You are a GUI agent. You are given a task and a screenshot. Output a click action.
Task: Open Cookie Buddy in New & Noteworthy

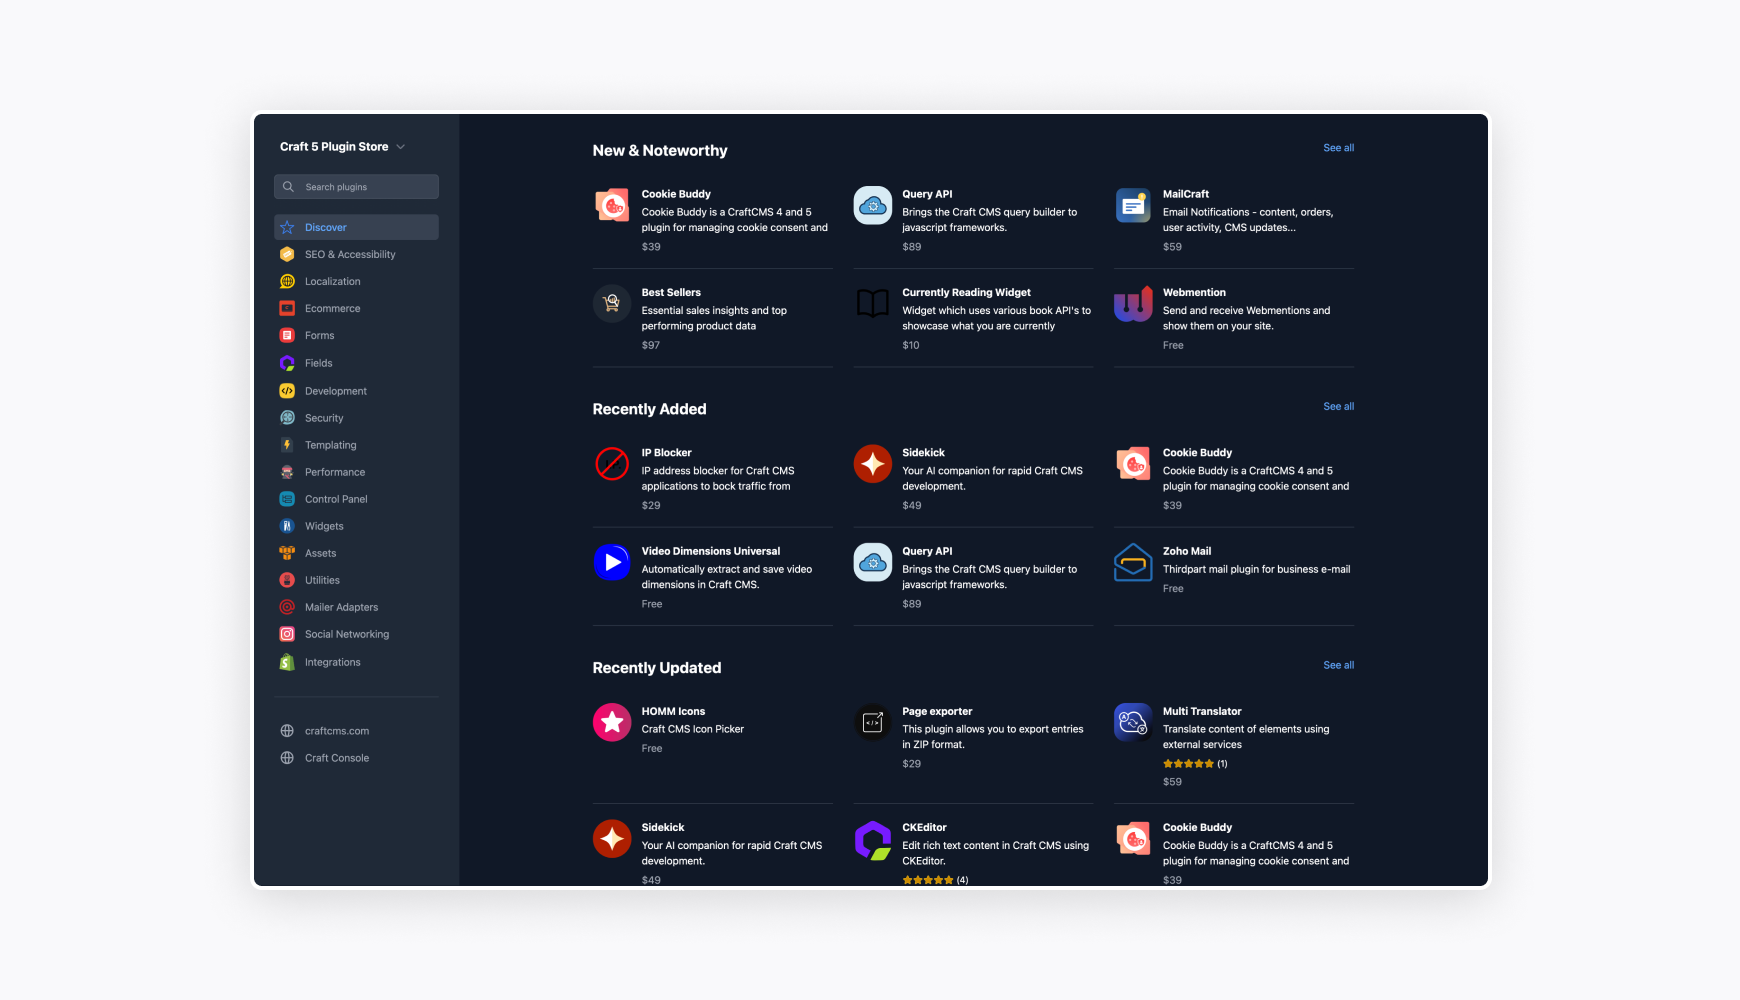(676, 194)
